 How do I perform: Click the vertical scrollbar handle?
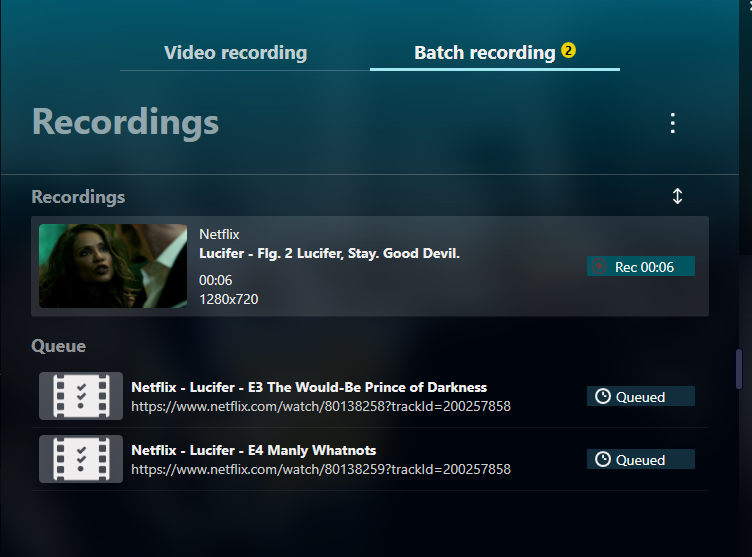739,368
